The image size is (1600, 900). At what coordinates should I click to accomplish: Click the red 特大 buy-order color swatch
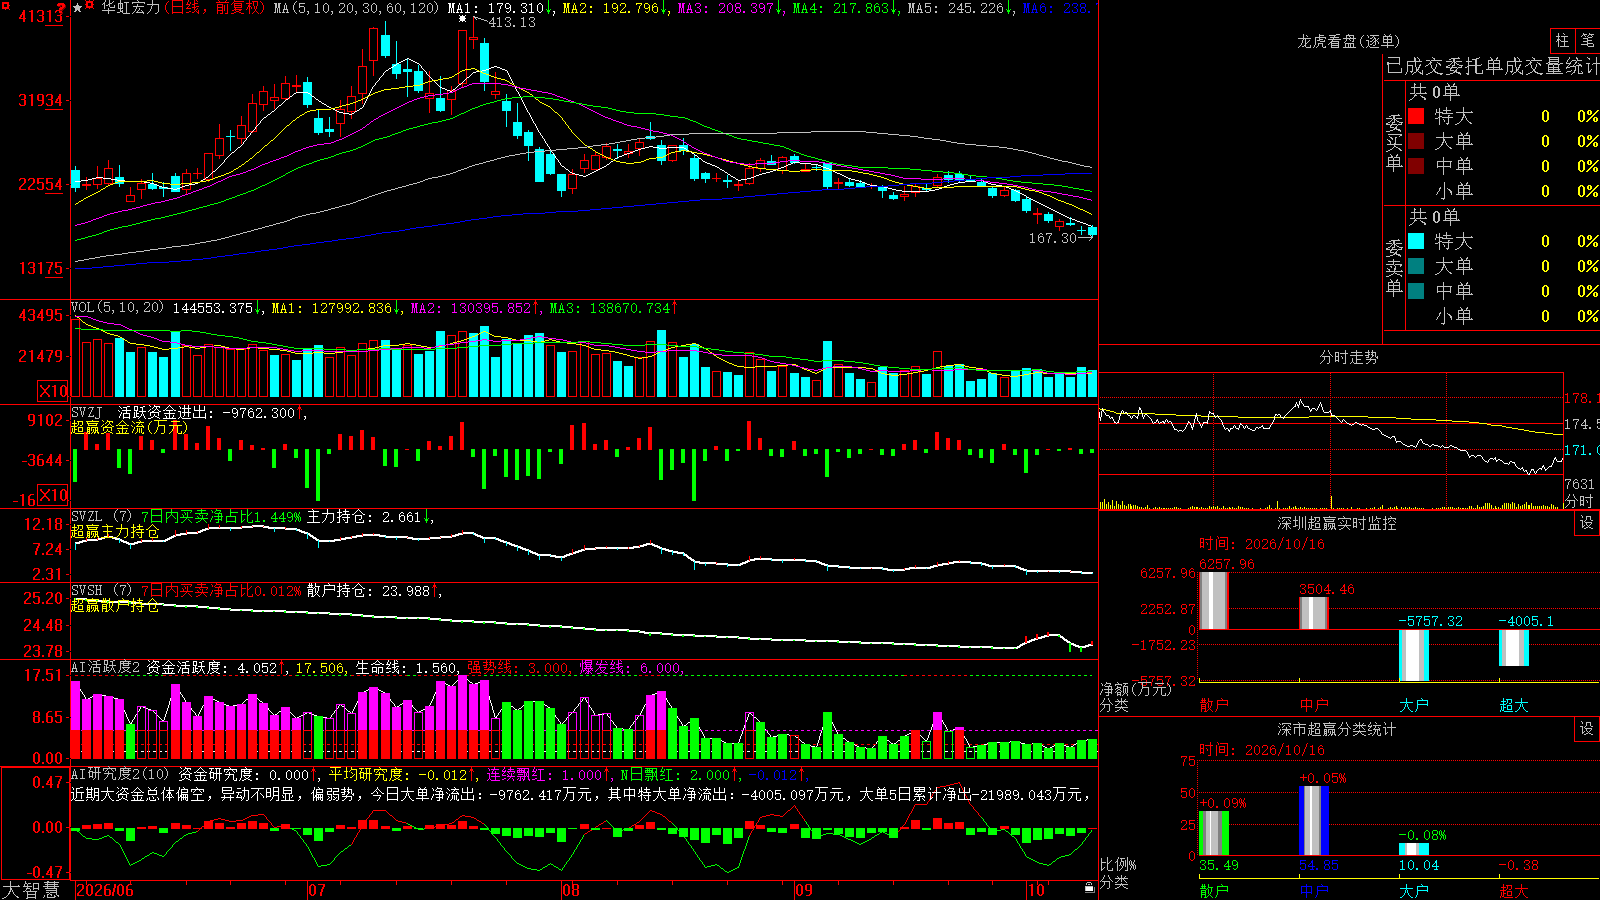tap(1416, 116)
